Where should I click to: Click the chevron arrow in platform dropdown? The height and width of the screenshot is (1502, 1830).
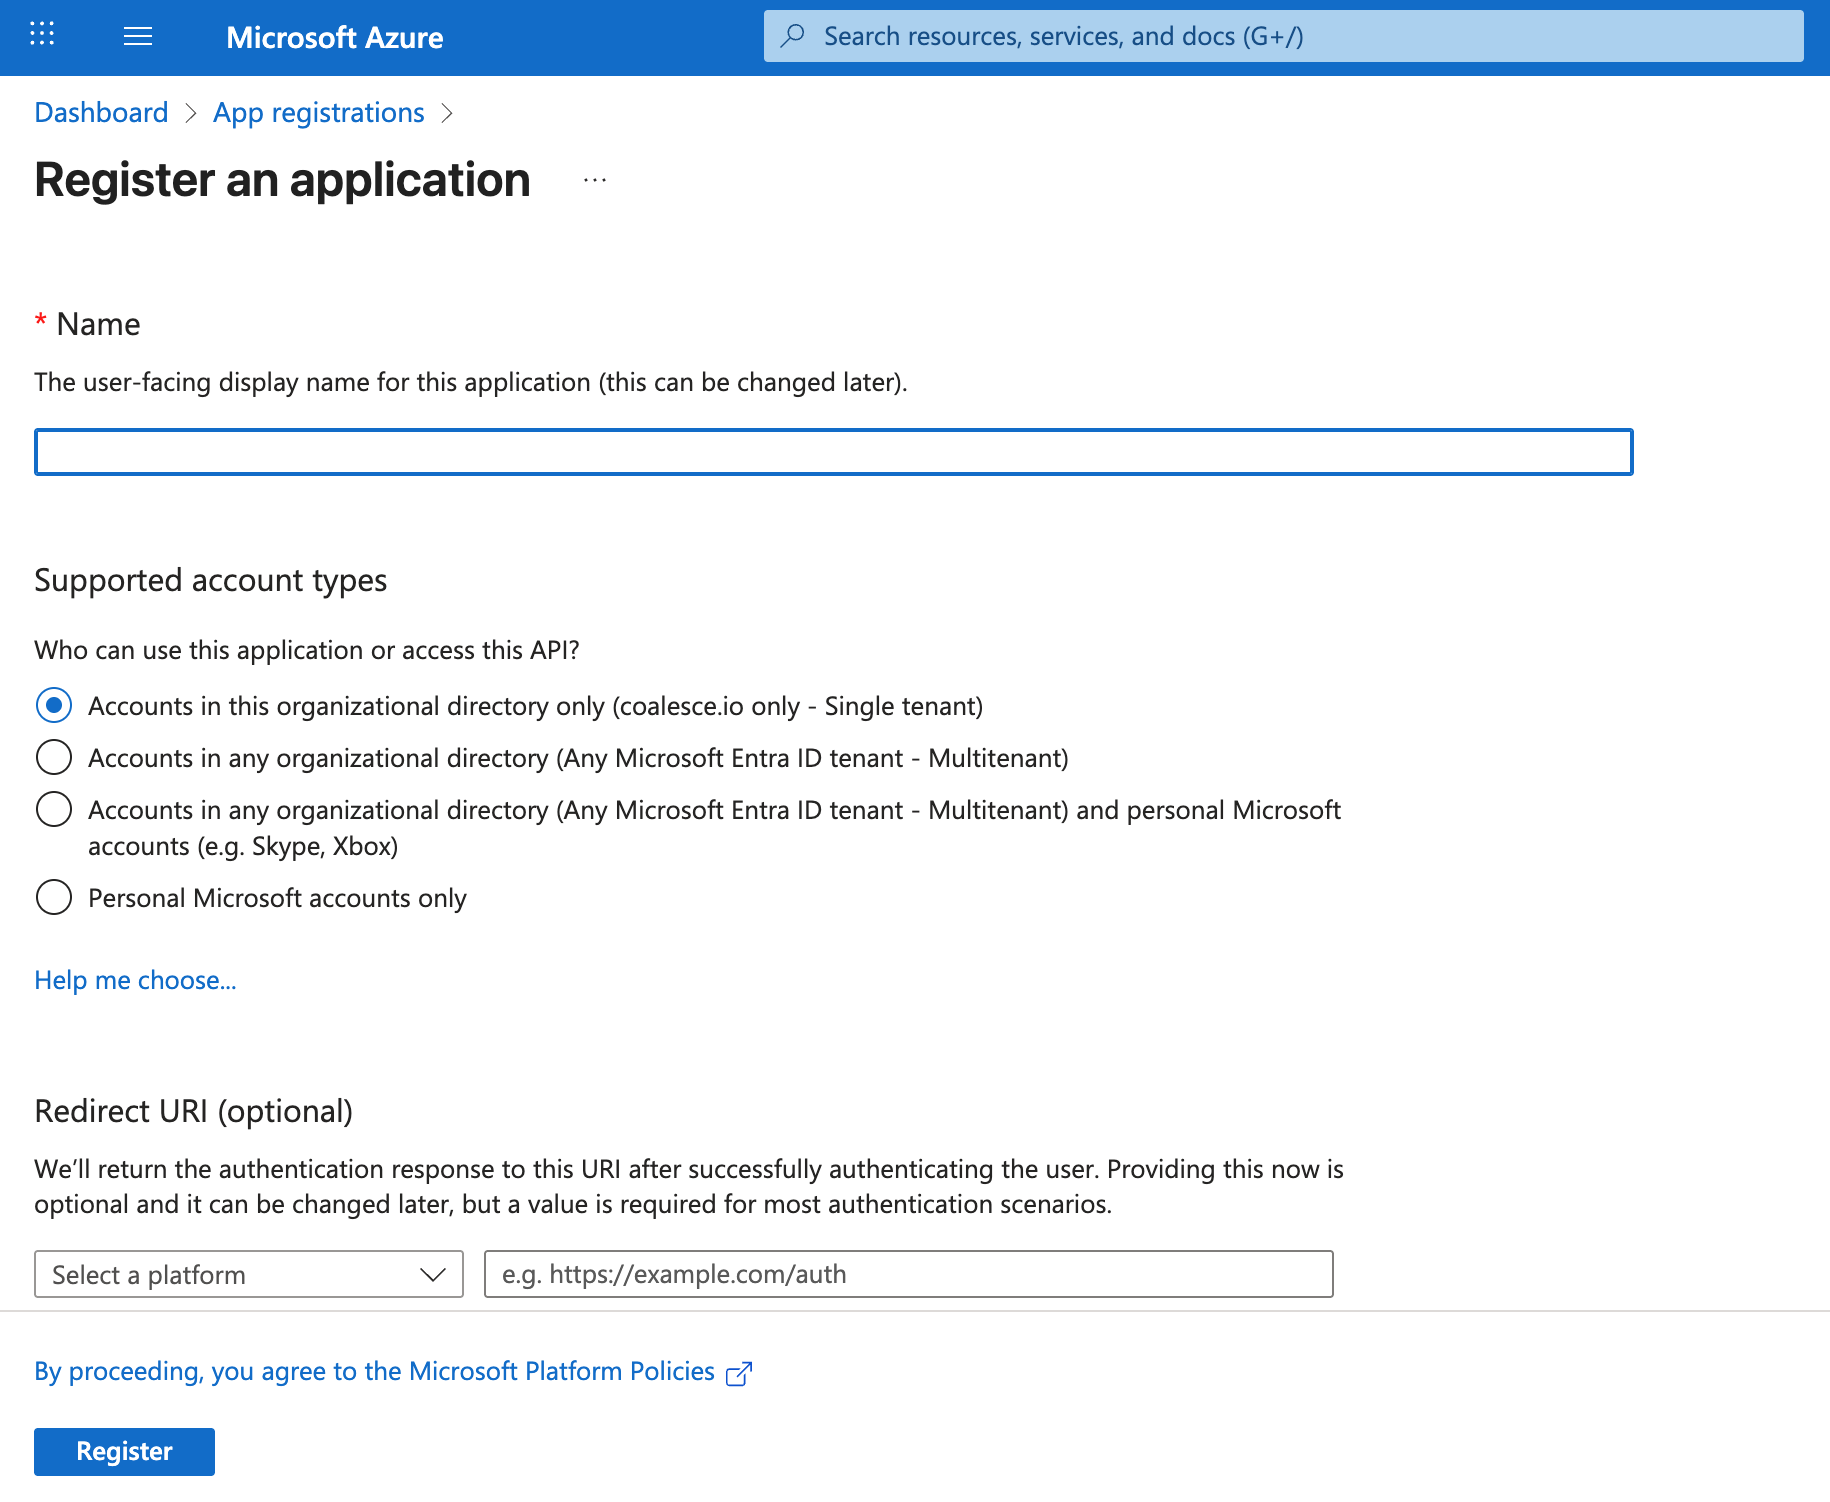pyautogui.click(x=432, y=1275)
